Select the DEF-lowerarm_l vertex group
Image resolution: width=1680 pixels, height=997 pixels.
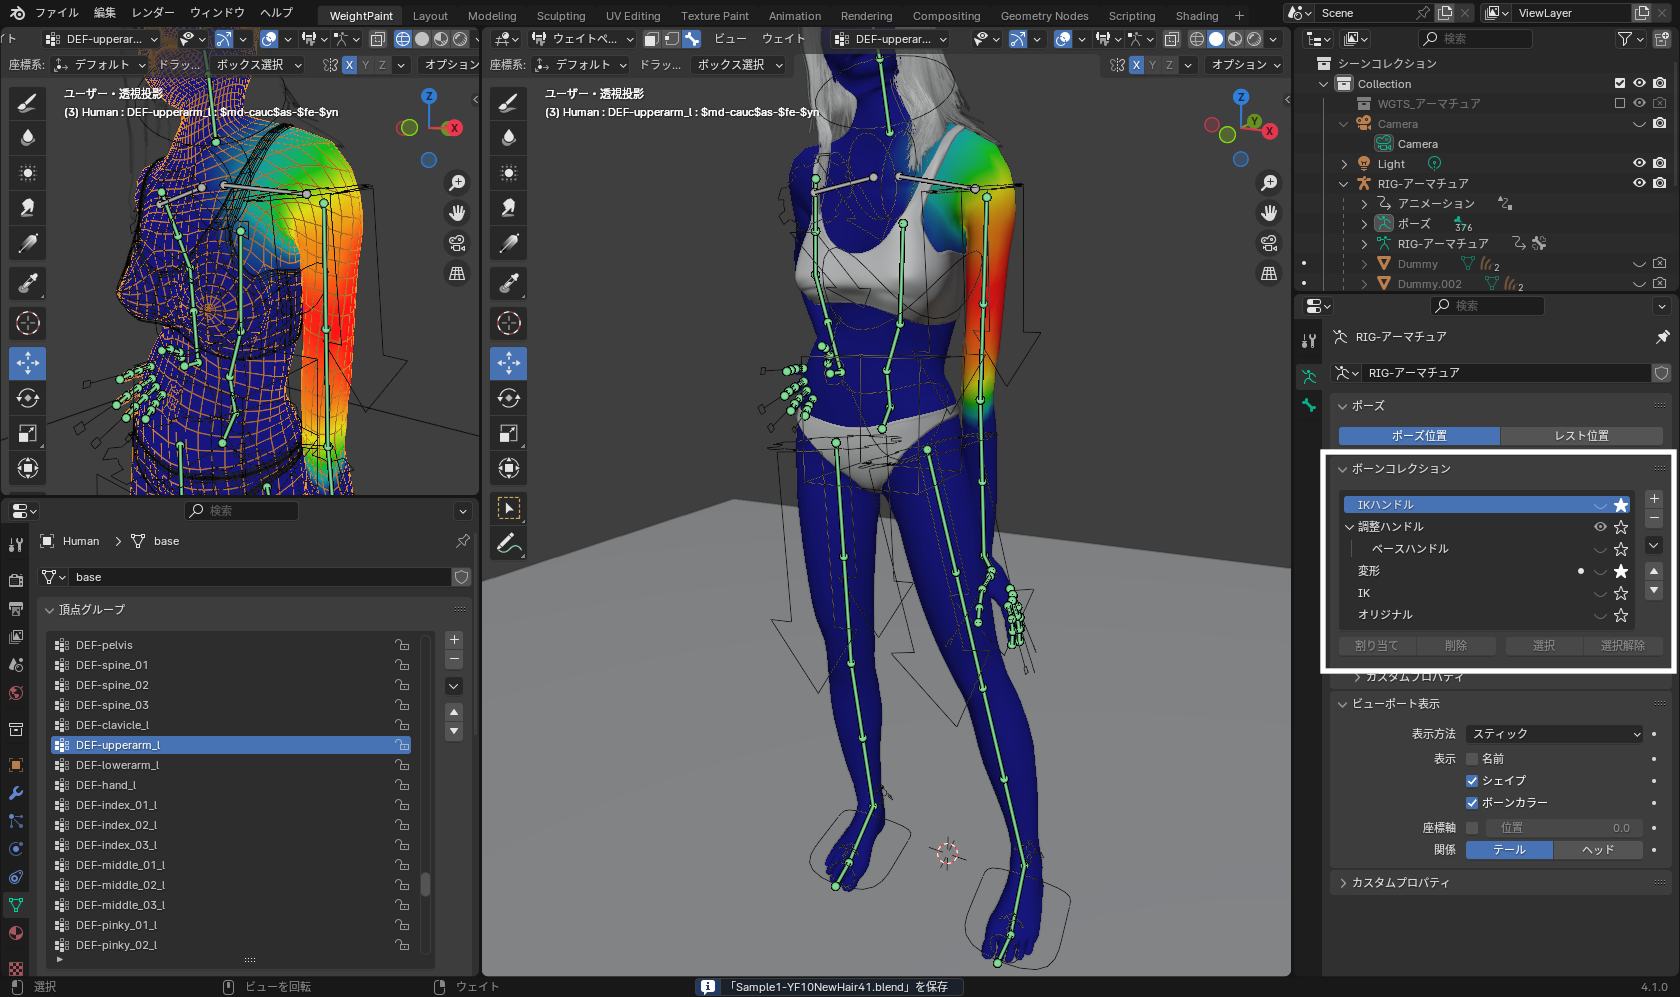[118, 765]
